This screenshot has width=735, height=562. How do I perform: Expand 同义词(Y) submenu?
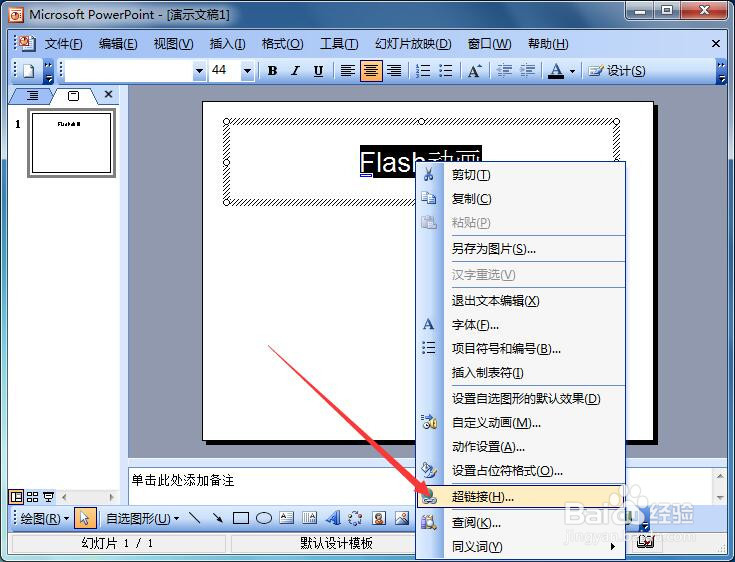point(521,547)
